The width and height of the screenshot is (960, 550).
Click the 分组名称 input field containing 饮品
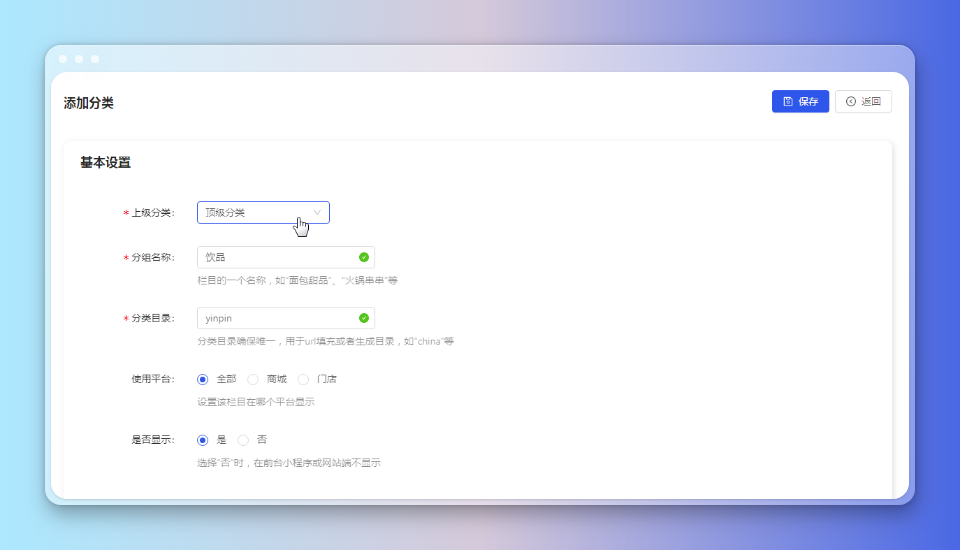tap(286, 257)
